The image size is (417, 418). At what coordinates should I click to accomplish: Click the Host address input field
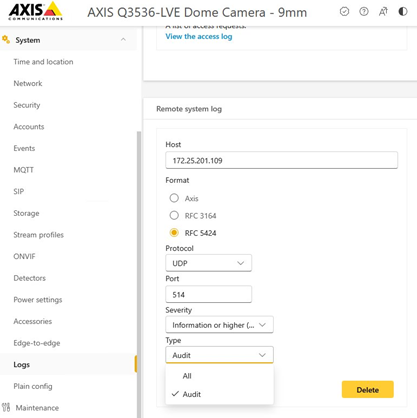[x=281, y=160]
